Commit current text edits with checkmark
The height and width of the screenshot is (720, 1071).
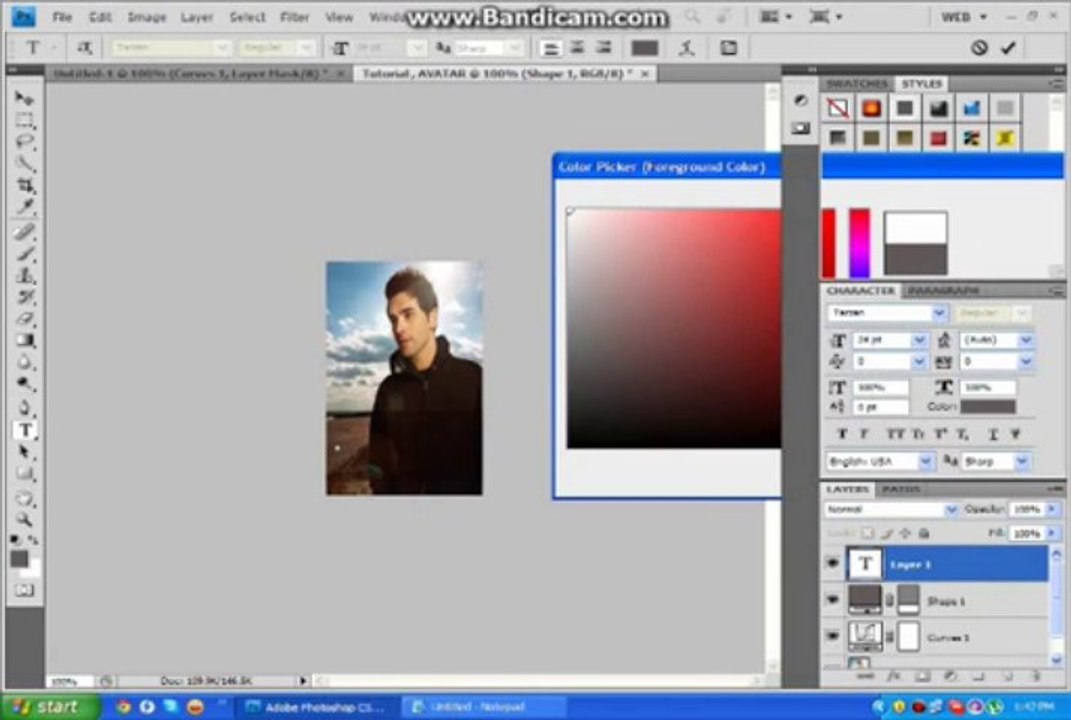1008,48
